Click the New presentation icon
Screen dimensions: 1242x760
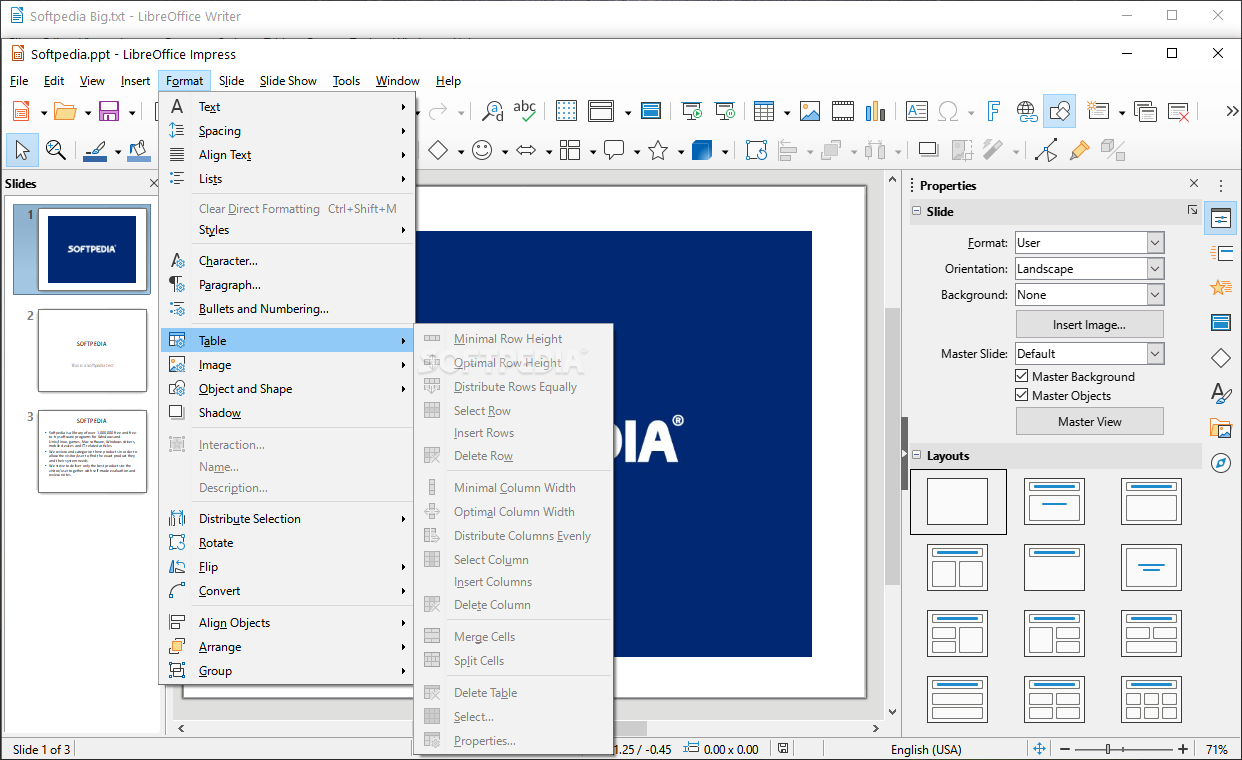(x=21, y=111)
